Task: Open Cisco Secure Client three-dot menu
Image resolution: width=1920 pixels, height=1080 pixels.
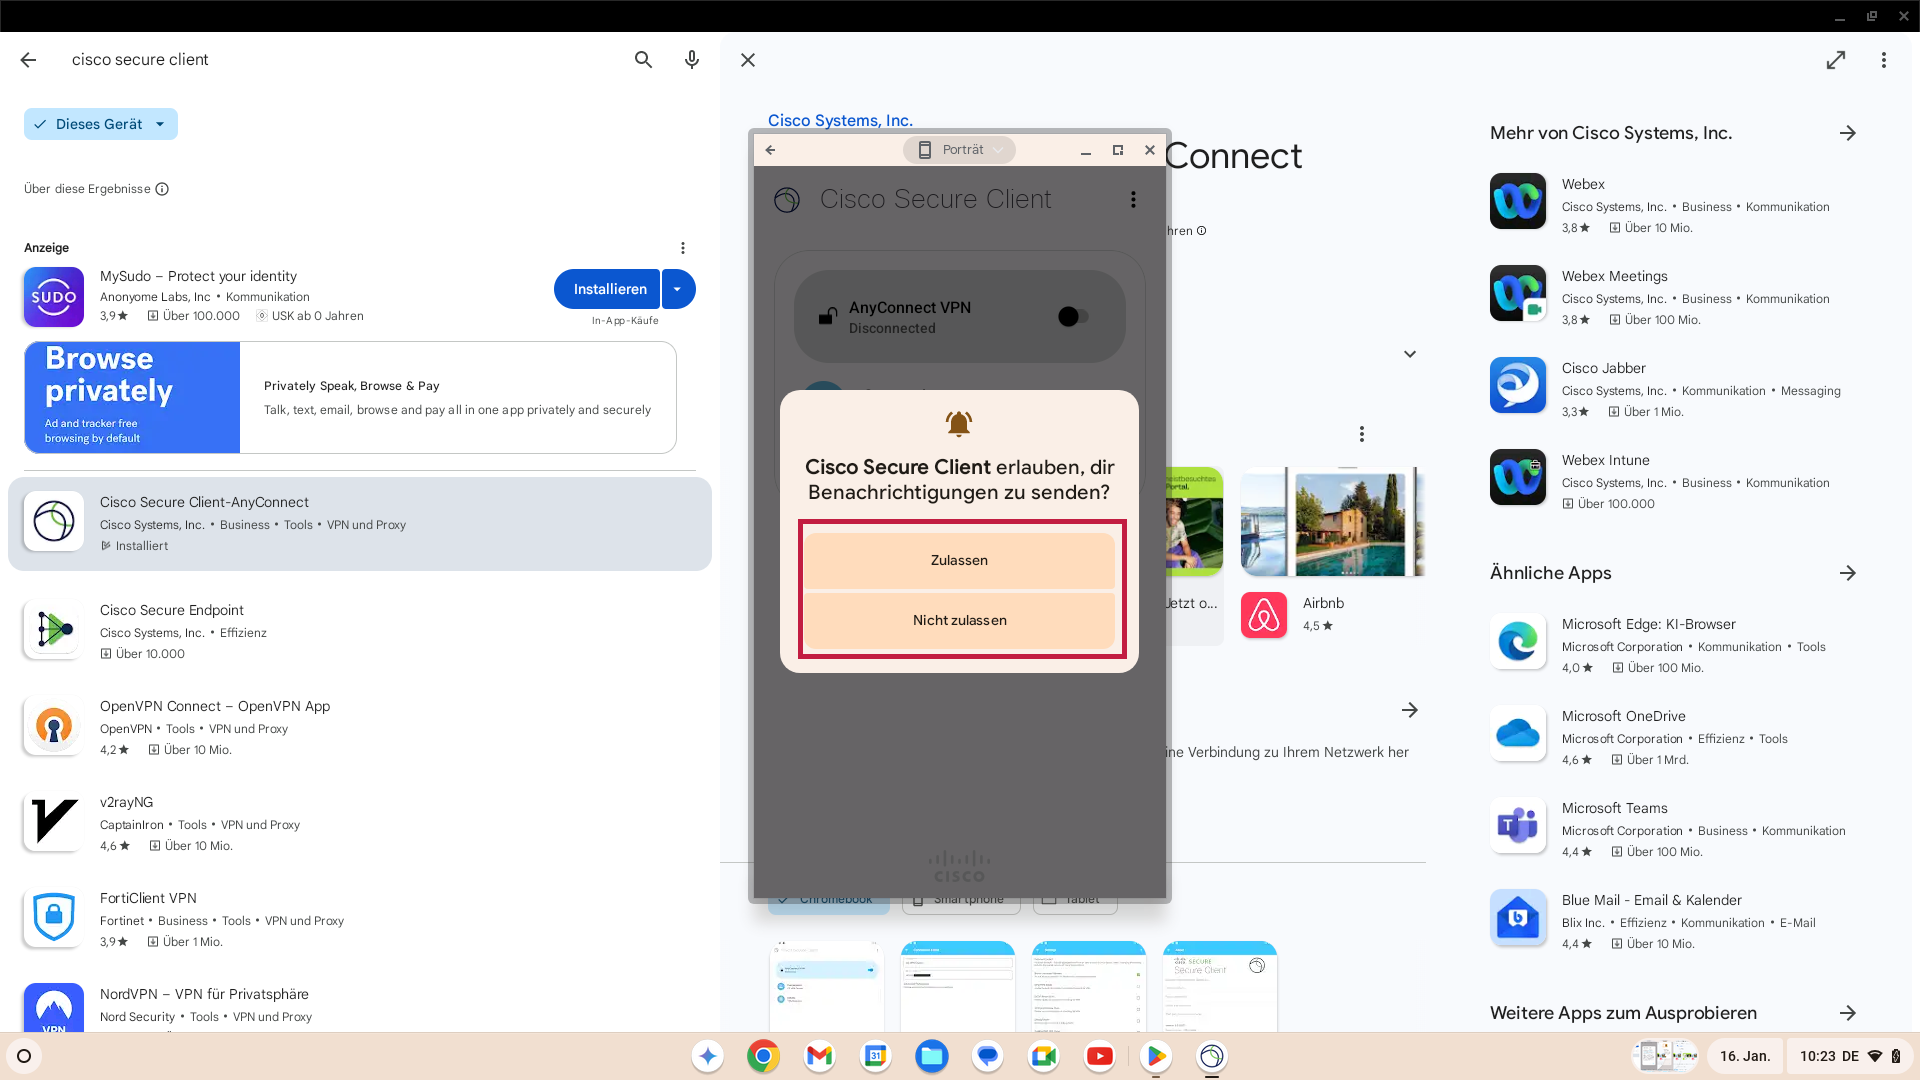Action: point(1133,200)
